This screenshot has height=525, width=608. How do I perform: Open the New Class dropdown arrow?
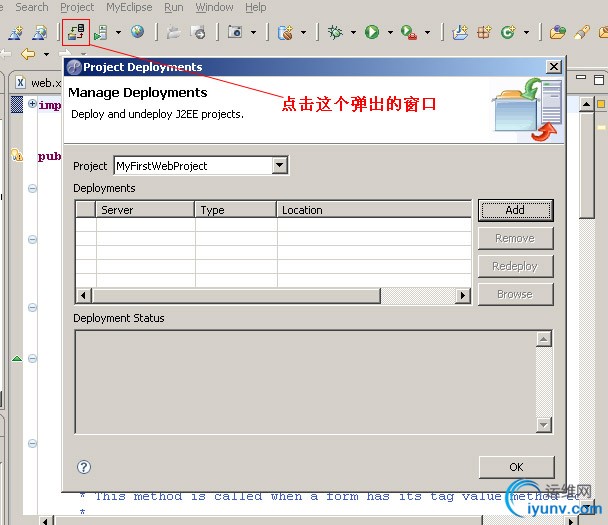[526, 33]
